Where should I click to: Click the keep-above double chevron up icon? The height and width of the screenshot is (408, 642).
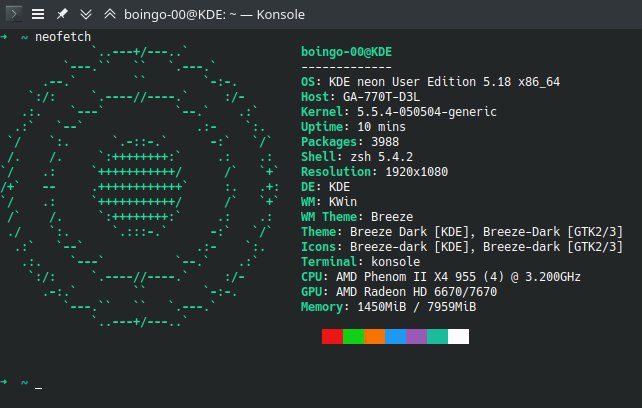pos(110,14)
